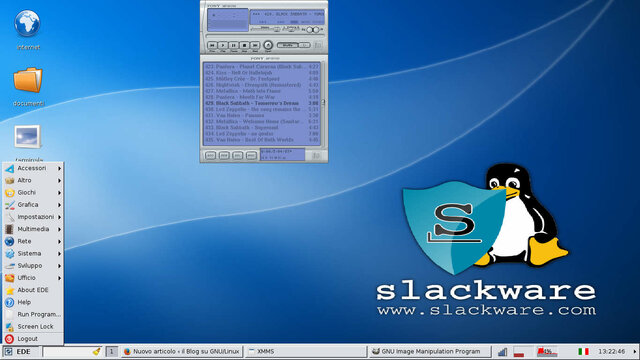Select highlighted track 429 Black Sabbath
Viewport: 640px width, 360px height.
pos(262,103)
